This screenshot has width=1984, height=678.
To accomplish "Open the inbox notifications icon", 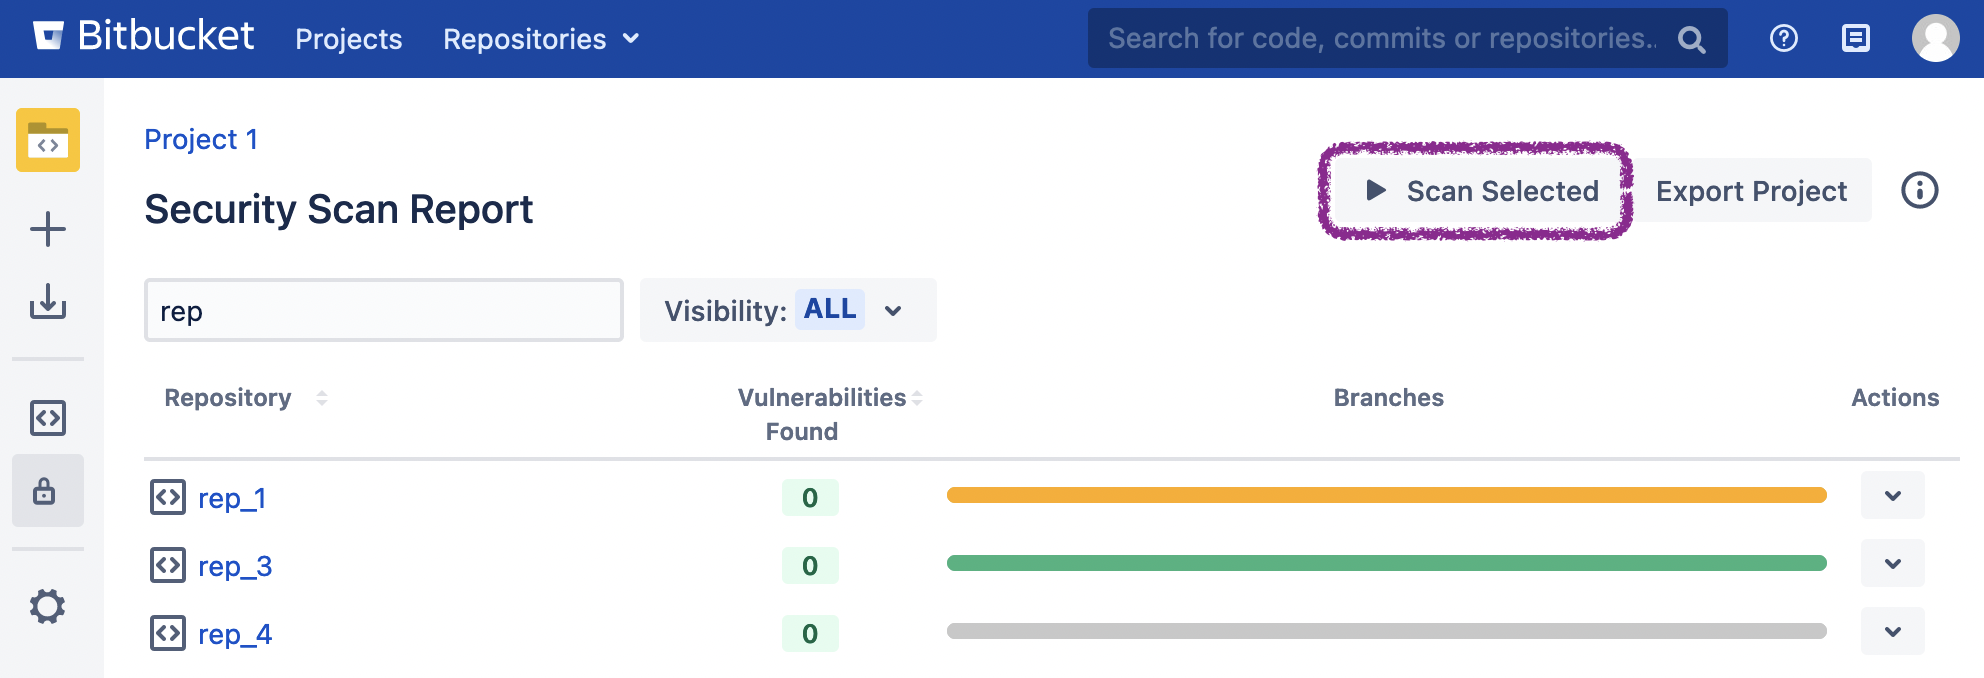I will pos(1855,38).
